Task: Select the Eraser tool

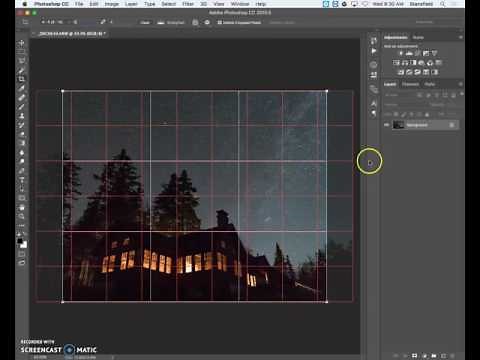Action: [x=22, y=134]
